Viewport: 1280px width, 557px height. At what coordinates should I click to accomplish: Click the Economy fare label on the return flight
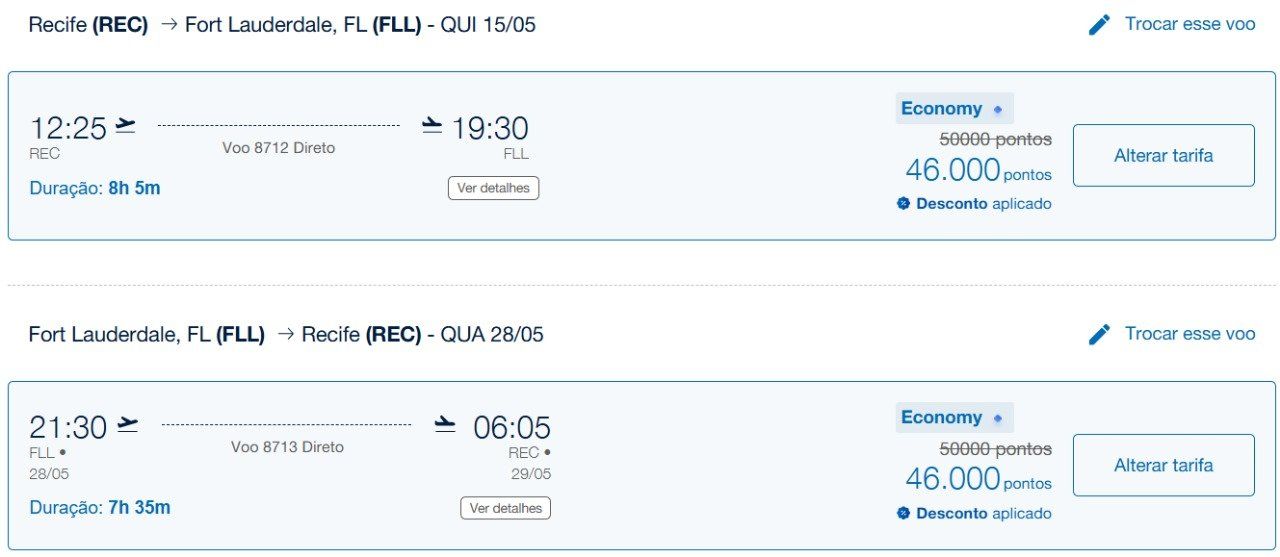(941, 418)
